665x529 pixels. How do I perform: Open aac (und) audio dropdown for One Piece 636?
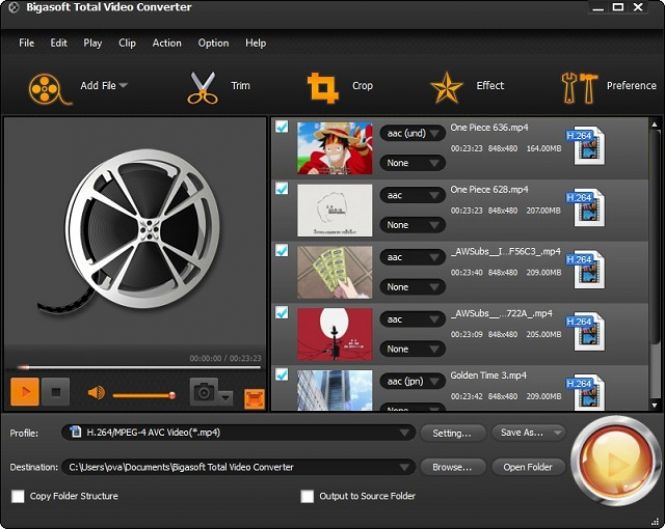click(412, 133)
